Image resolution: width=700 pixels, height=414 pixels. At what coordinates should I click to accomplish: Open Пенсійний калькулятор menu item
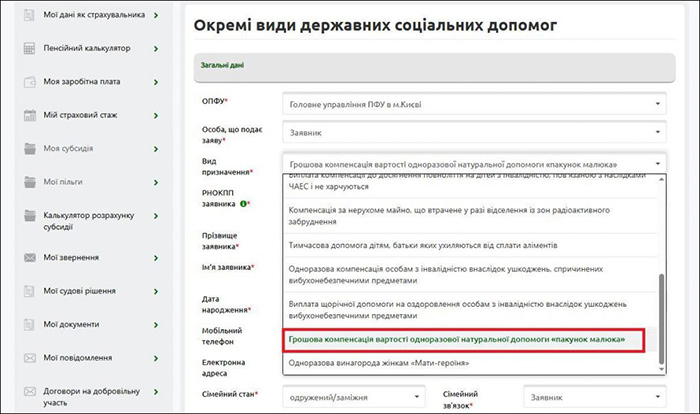click(x=87, y=48)
